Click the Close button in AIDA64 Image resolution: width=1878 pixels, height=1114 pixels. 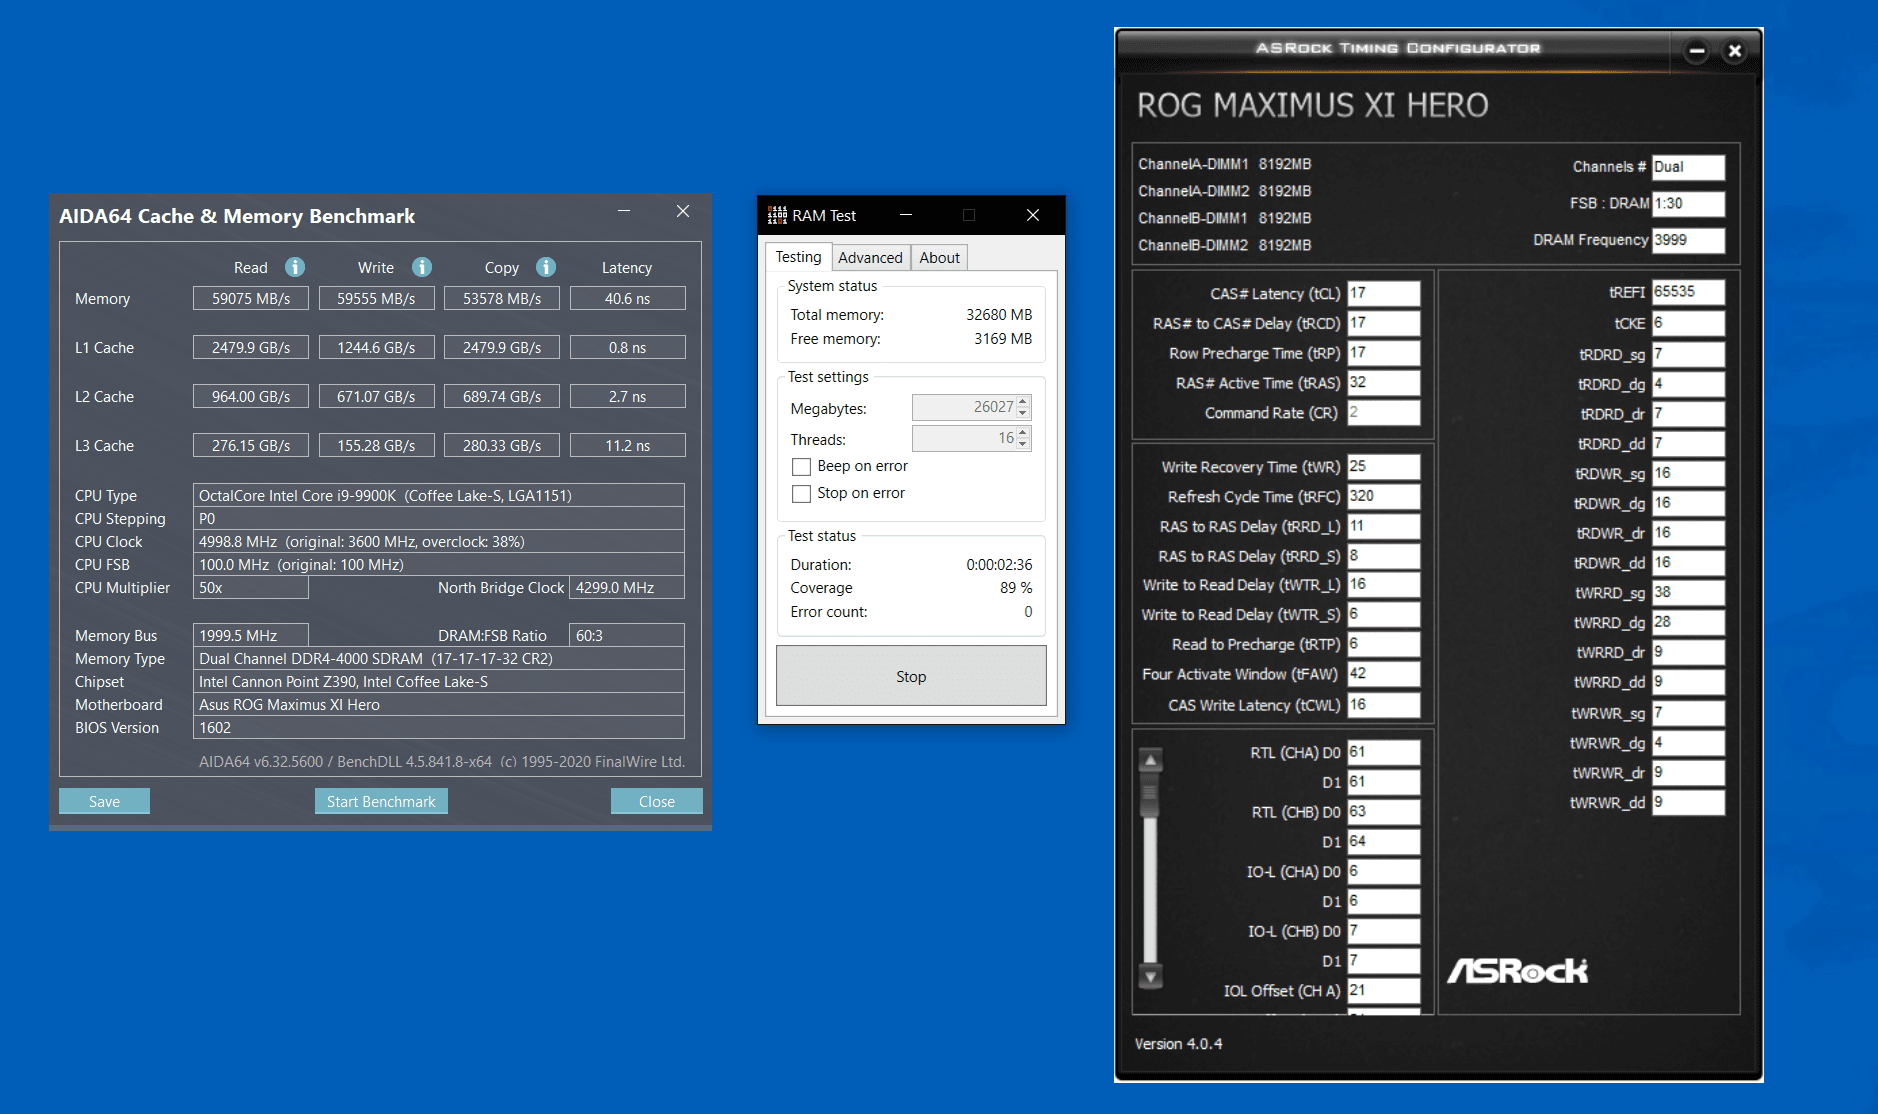pyautogui.click(x=657, y=801)
